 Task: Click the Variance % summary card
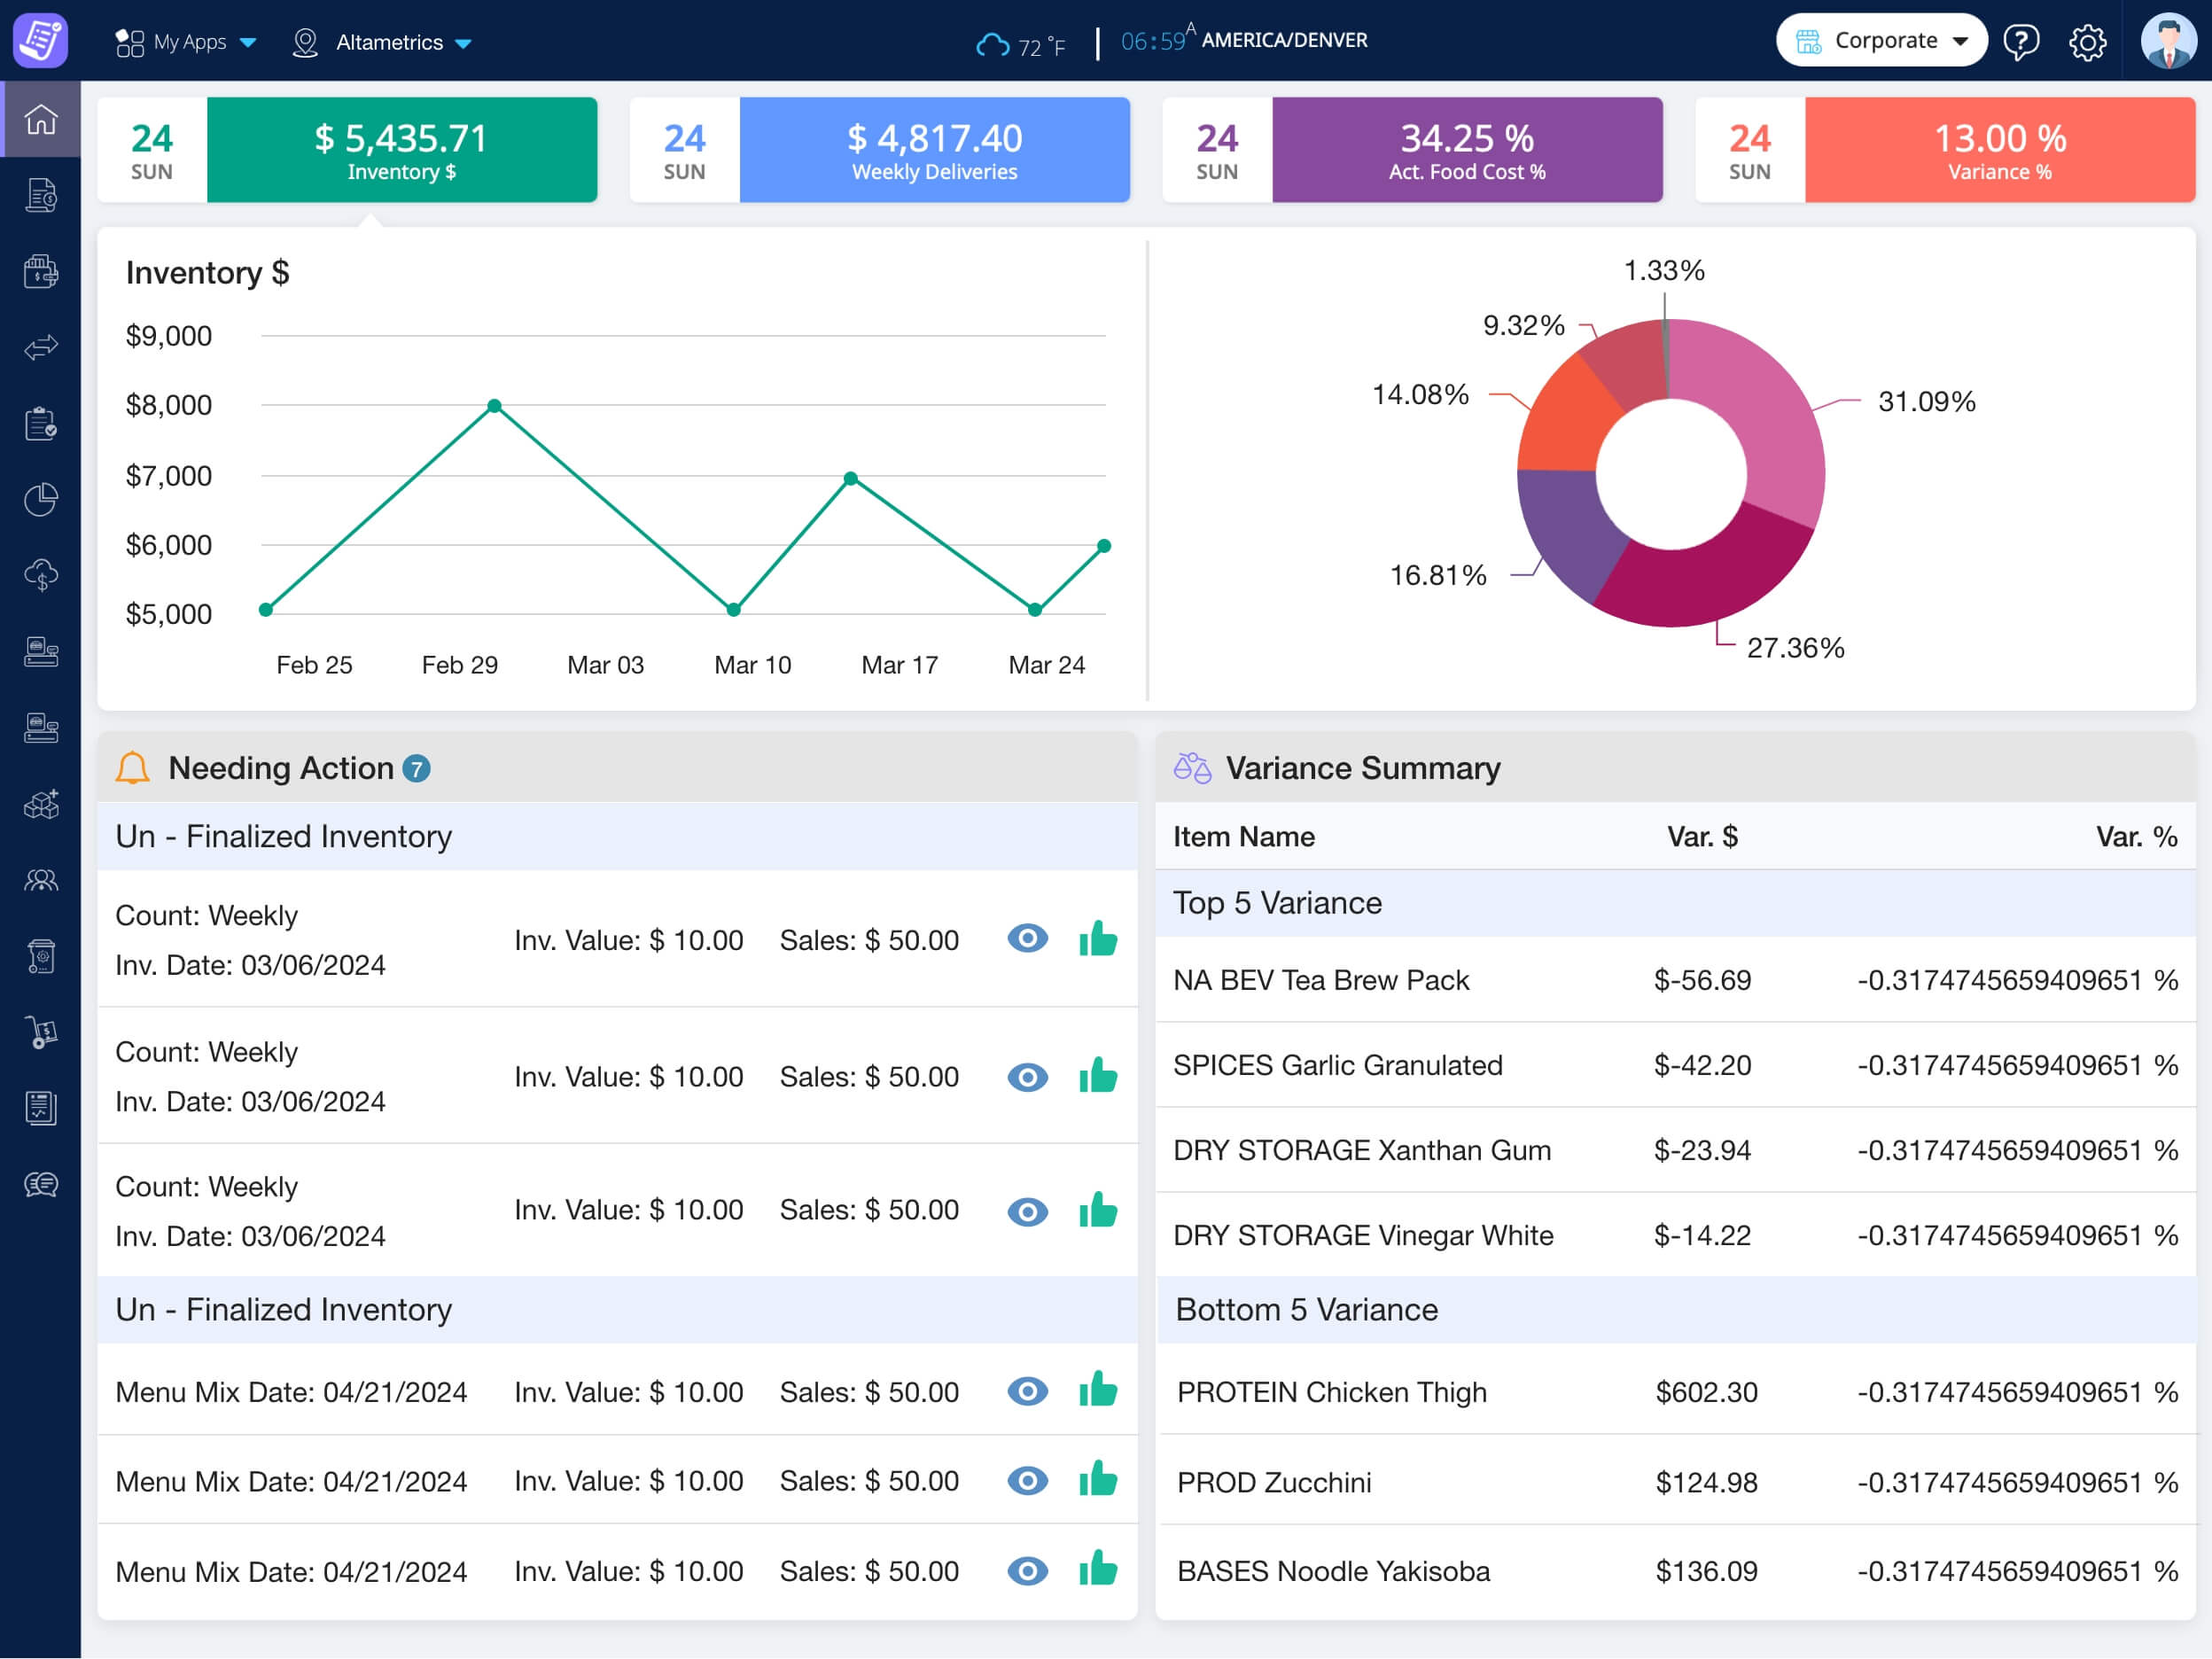tap(1999, 150)
